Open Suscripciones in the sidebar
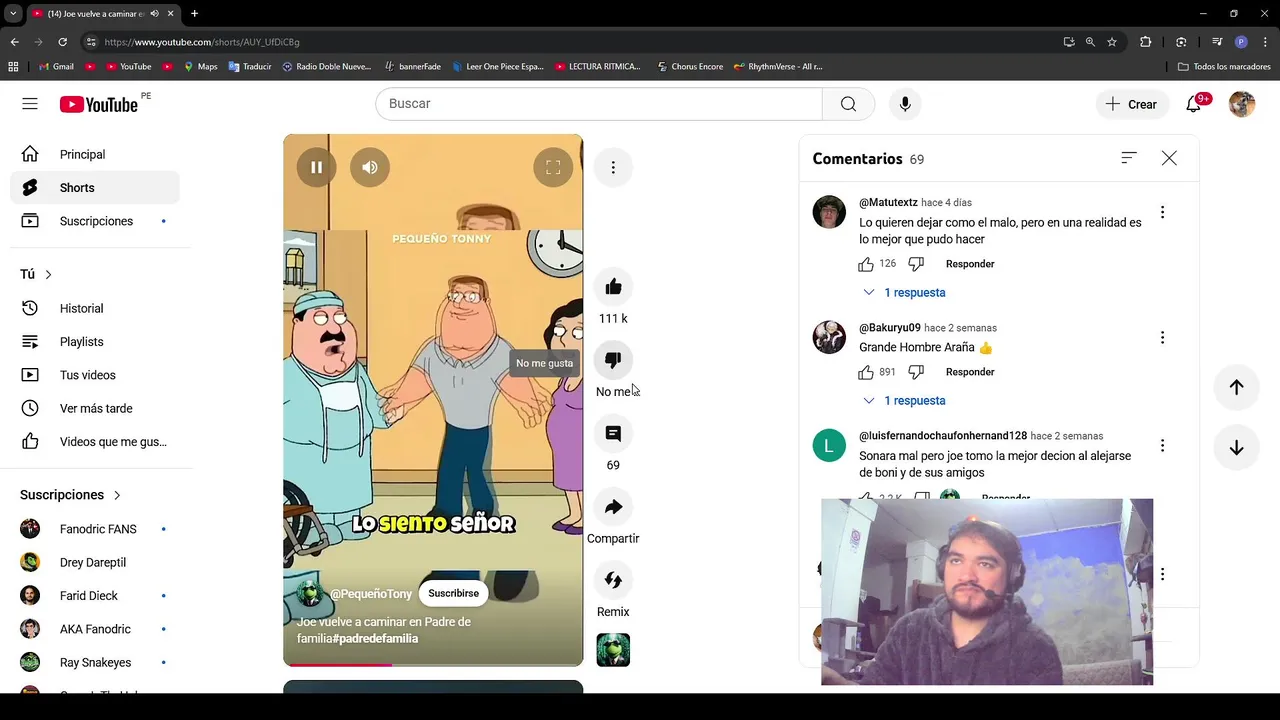This screenshot has width=1280, height=720. 95,221
